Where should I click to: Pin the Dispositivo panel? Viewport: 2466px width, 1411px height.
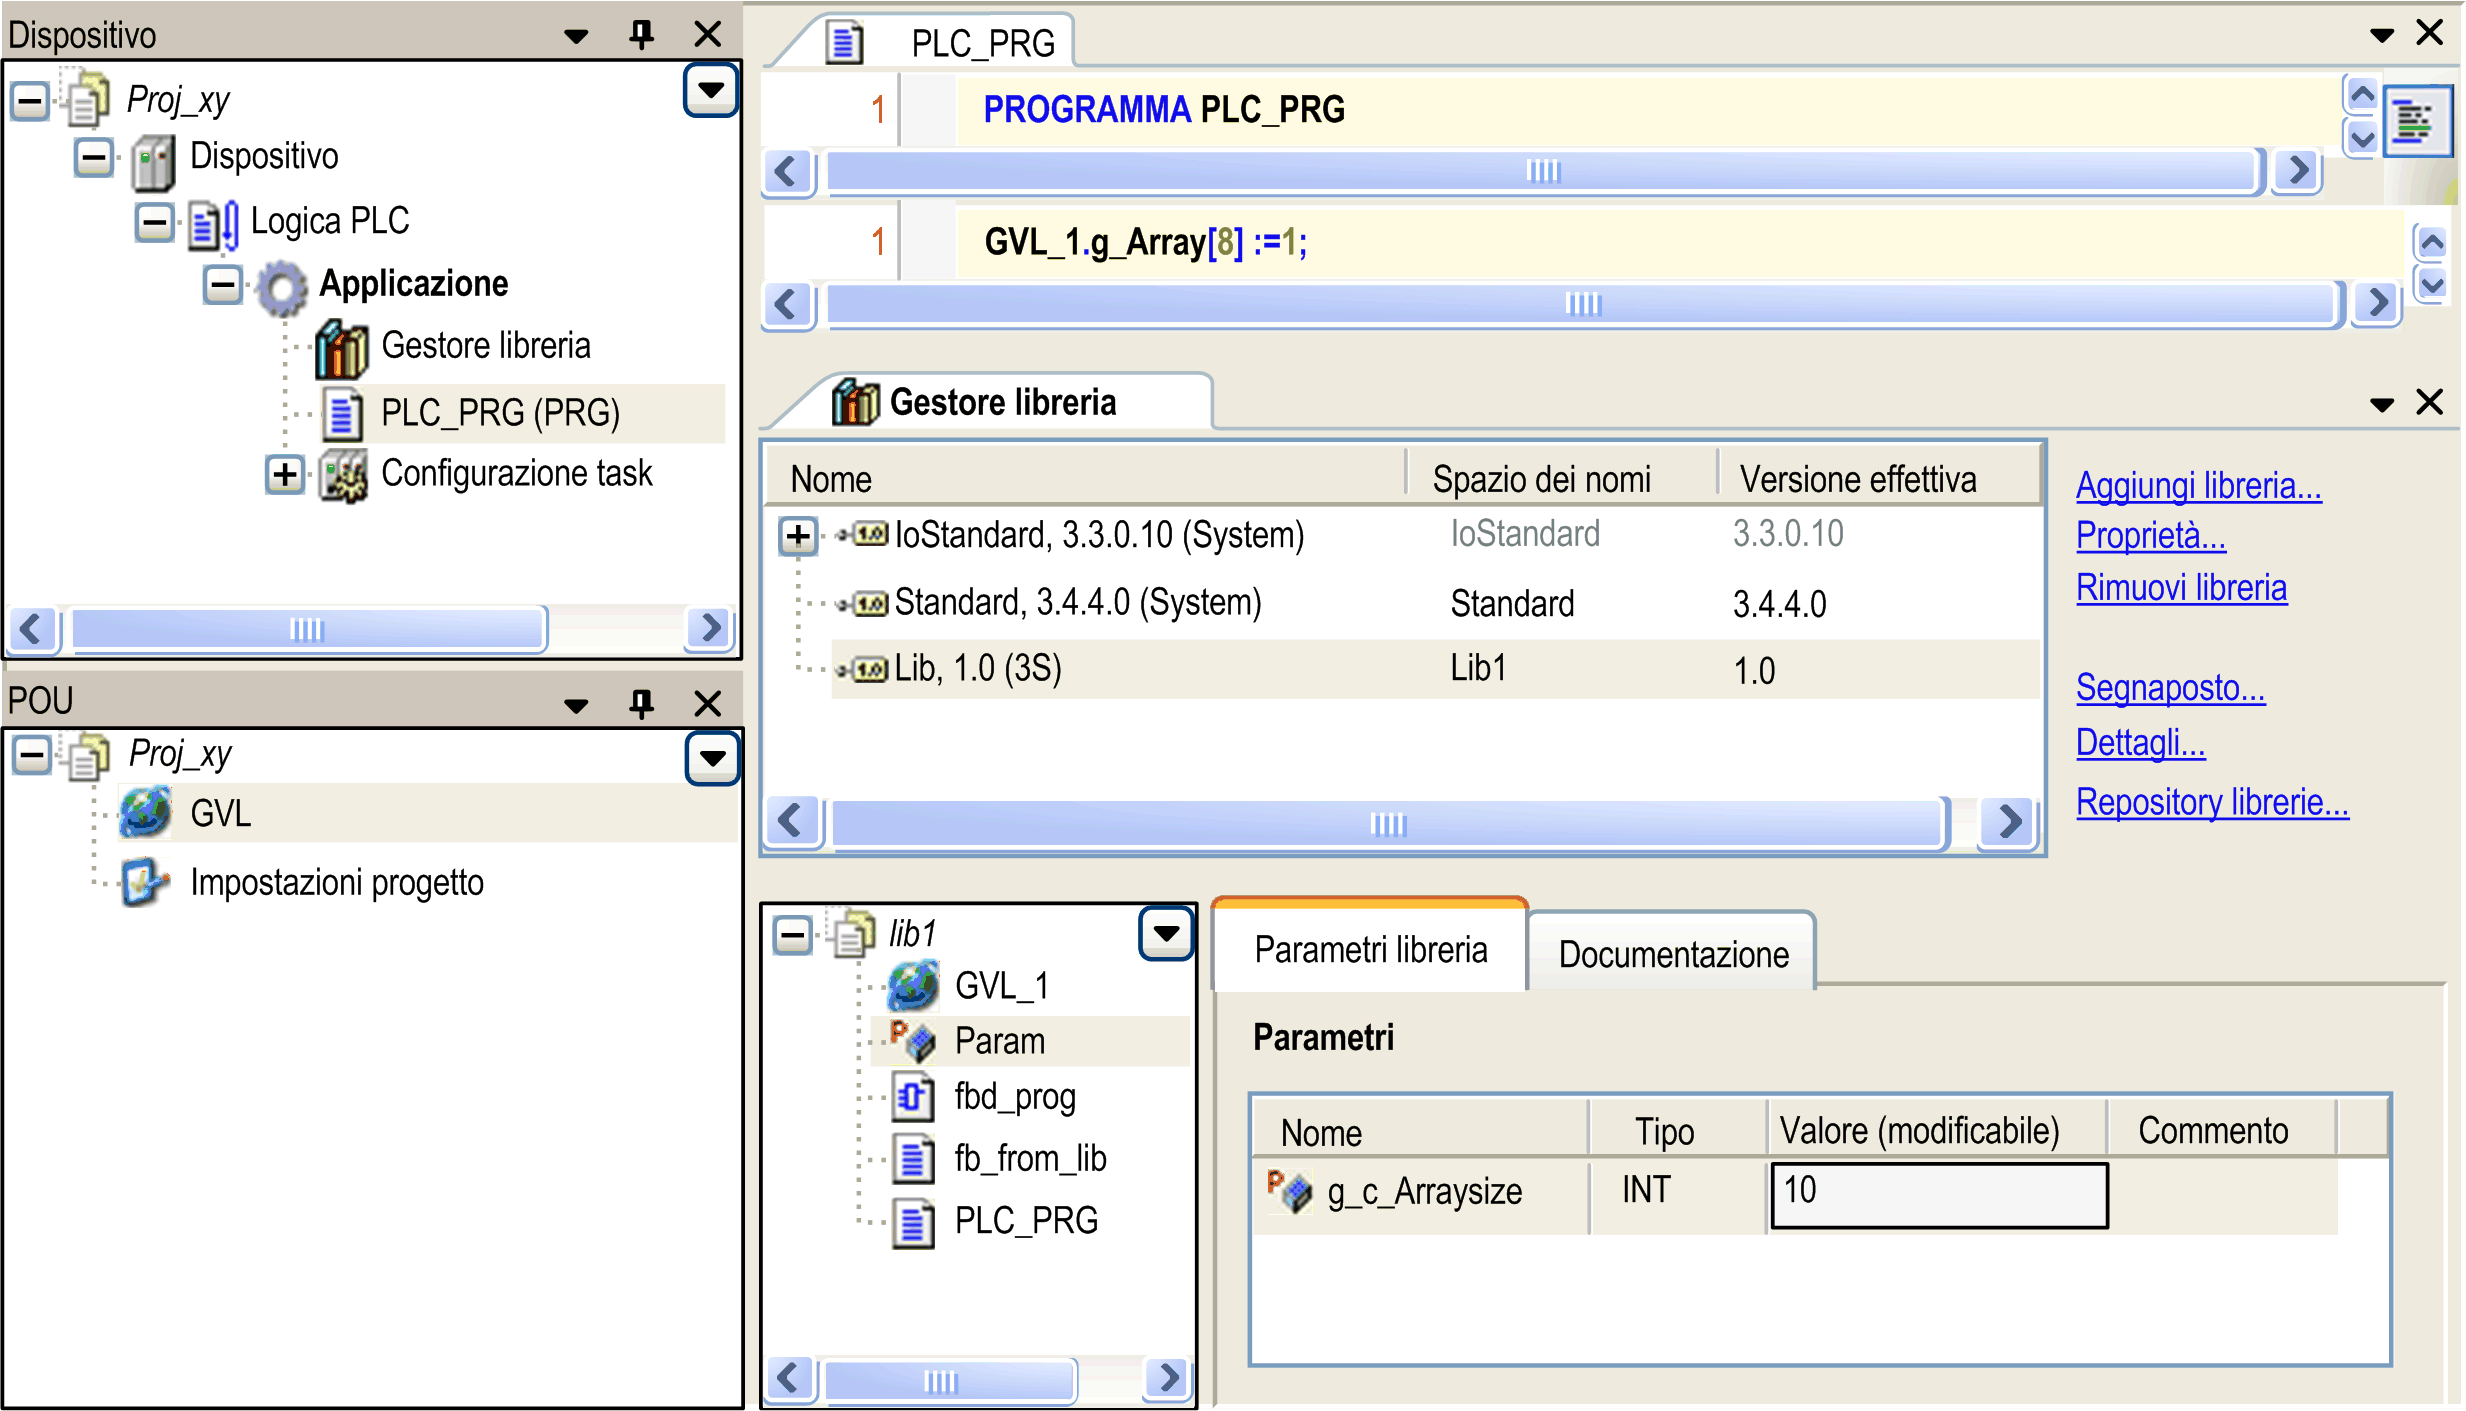coord(641,34)
